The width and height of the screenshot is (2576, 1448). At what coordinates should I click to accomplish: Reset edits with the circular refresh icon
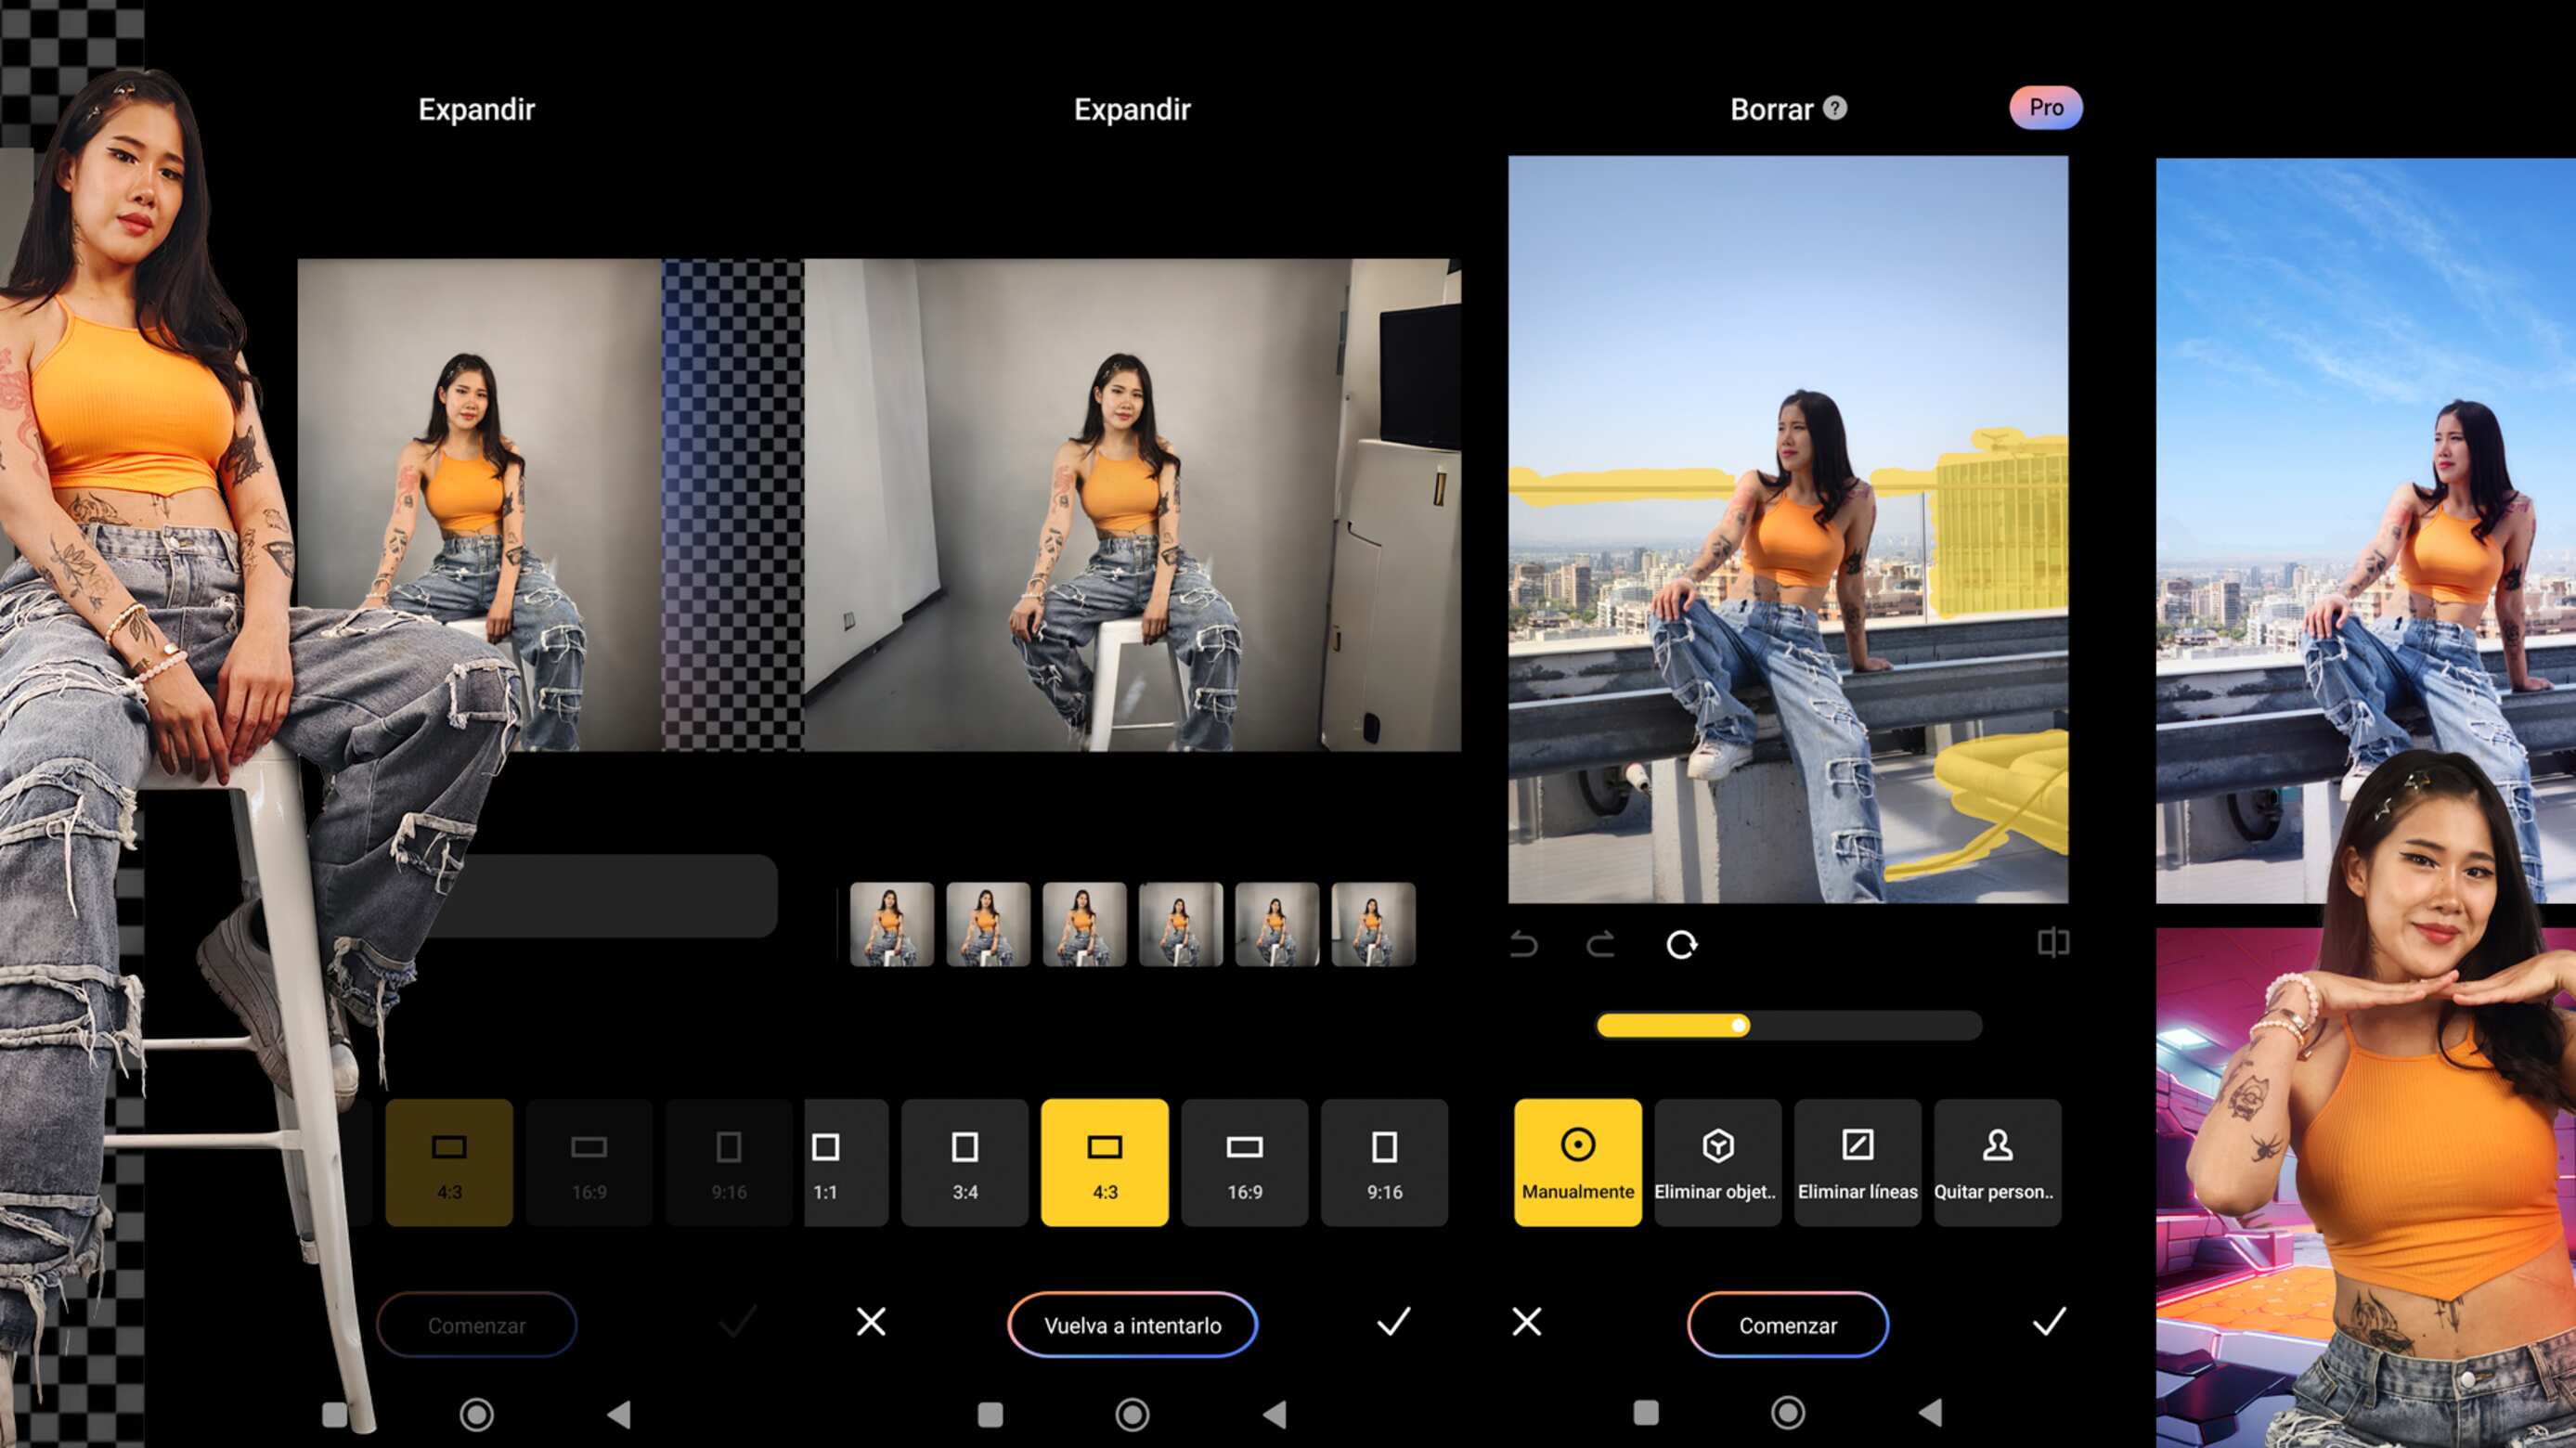[1682, 944]
